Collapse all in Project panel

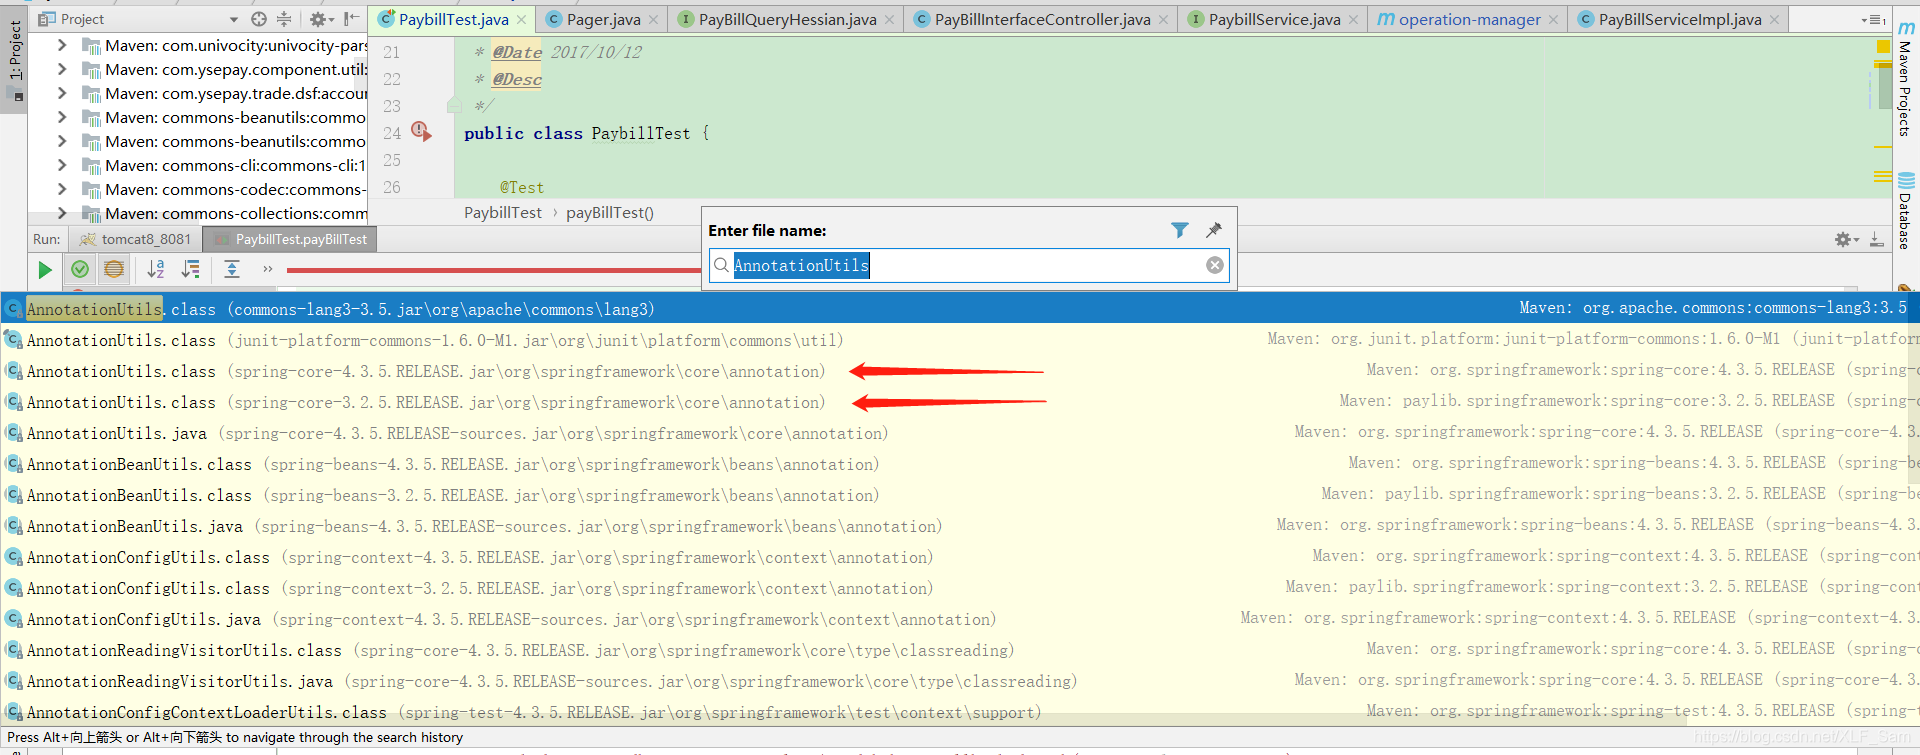pyautogui.click(x=284, y=19)
